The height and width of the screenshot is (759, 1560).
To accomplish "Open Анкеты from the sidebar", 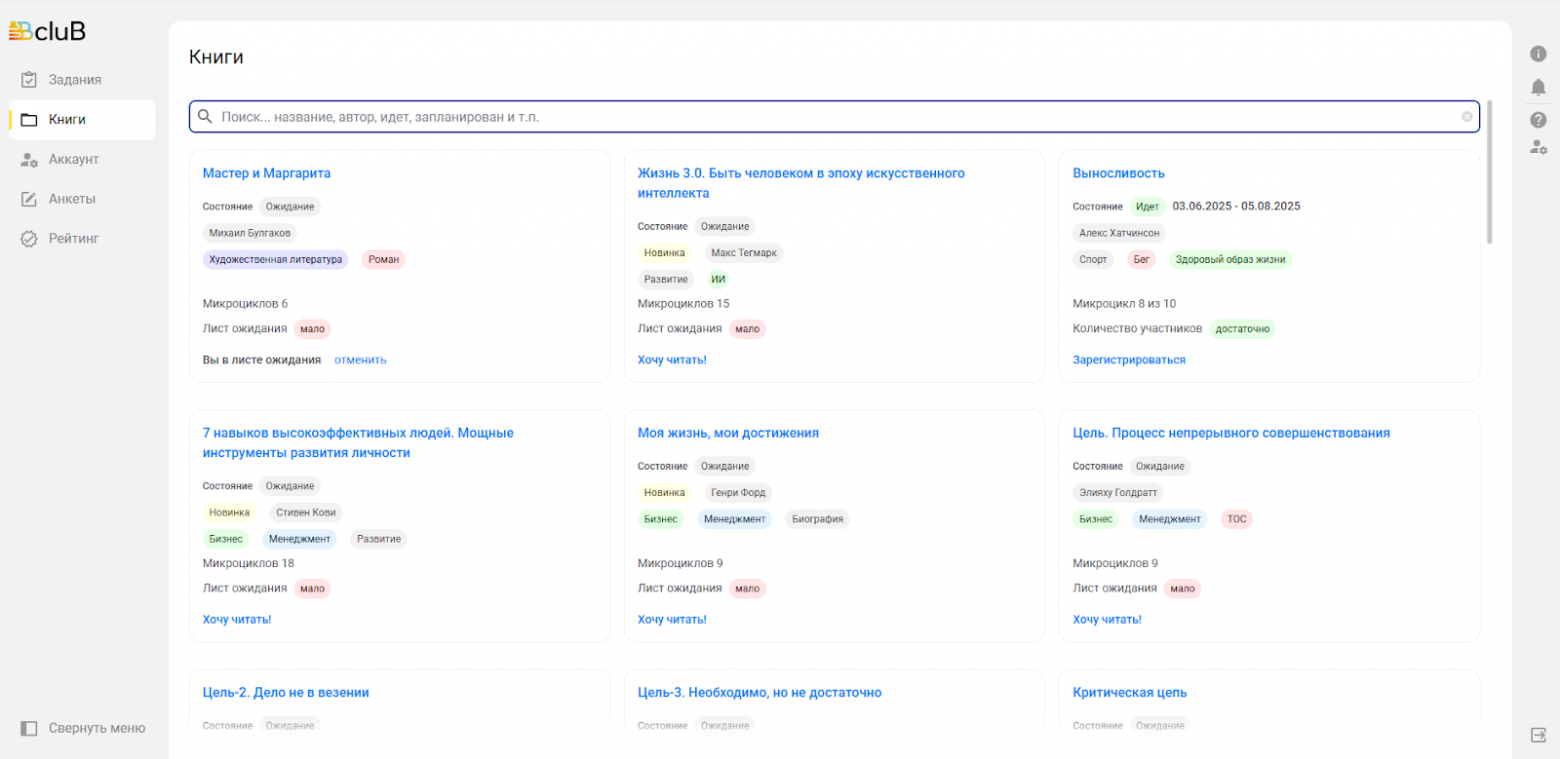I will point(72,199).
